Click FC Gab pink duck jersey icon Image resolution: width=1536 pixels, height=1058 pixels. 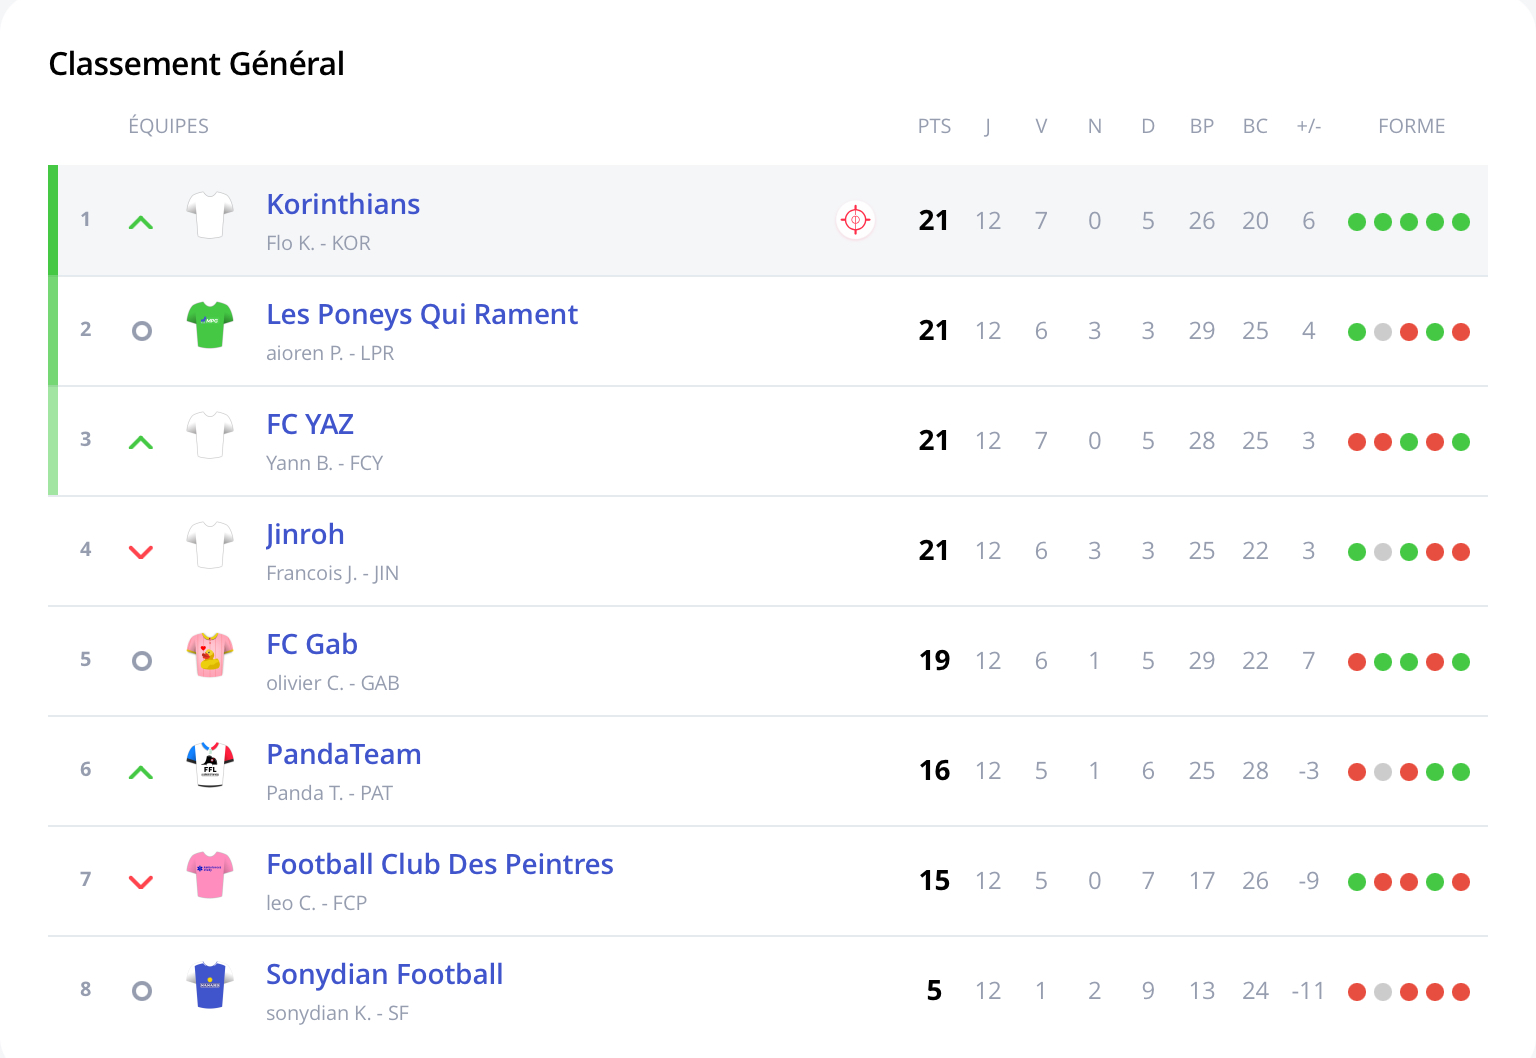point(210,655)
